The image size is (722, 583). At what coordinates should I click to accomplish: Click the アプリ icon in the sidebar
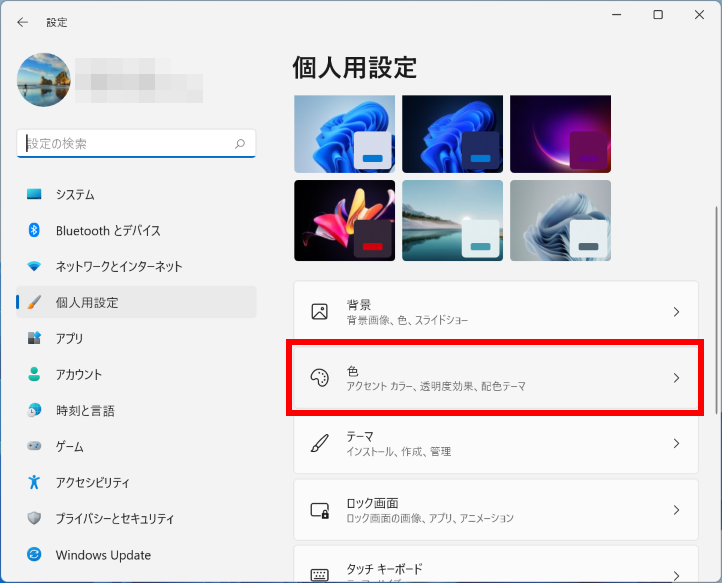coord(34,338)
